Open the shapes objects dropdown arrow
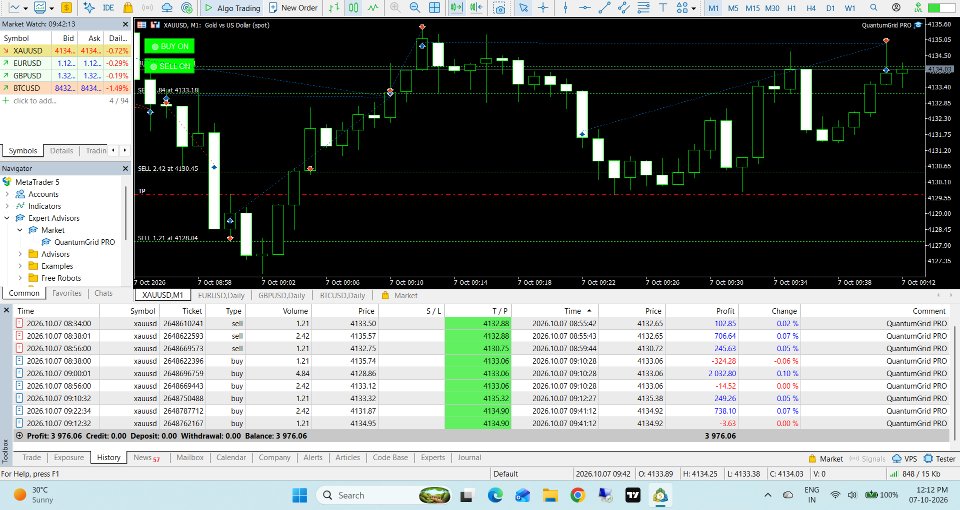Viewport: 960px width, 510px height. (693, 9)
